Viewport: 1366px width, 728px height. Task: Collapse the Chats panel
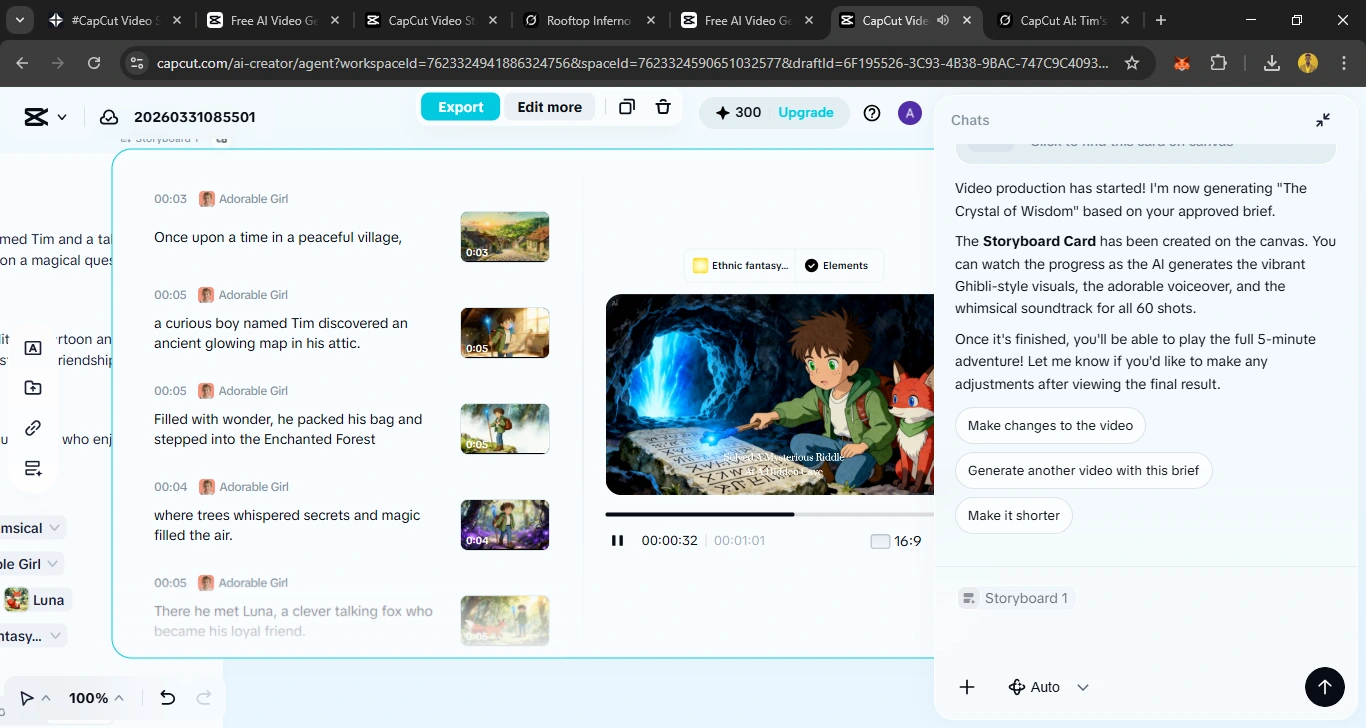(1323, 120)
